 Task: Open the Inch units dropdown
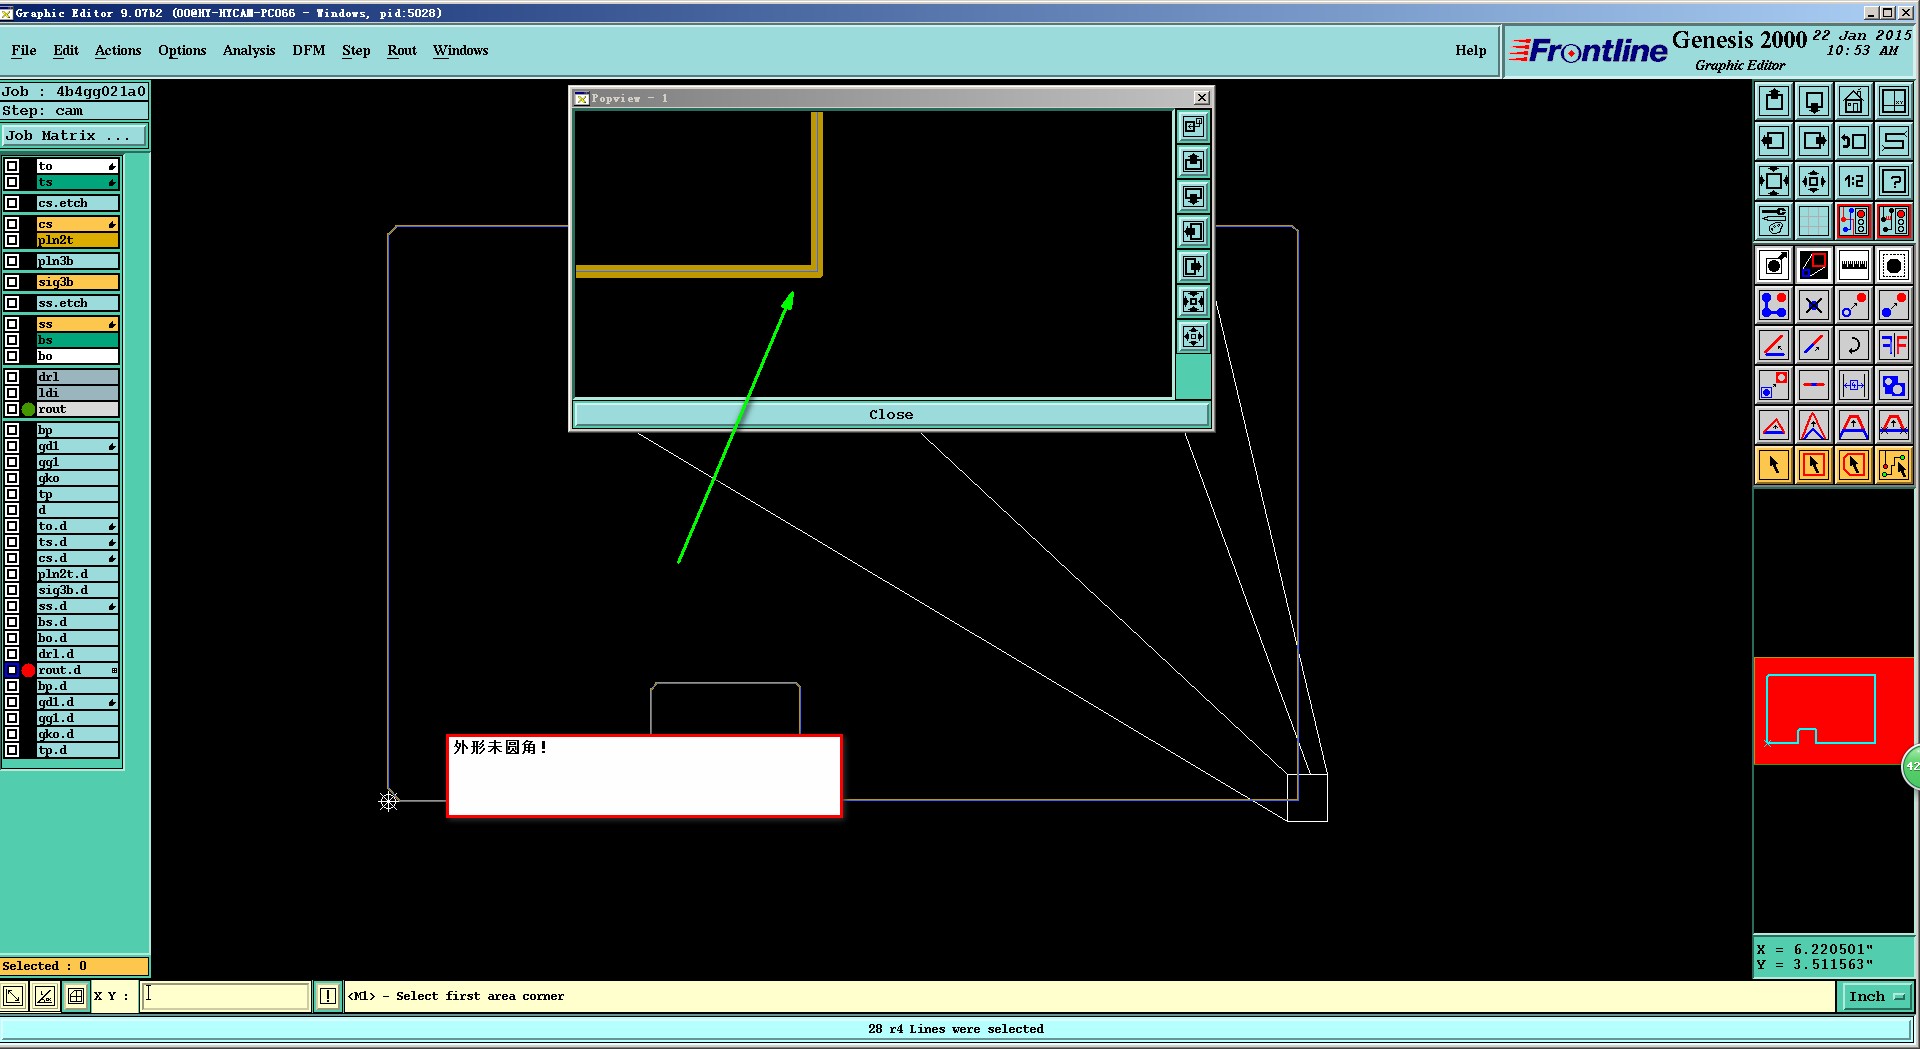click(x=1877, y=996)
